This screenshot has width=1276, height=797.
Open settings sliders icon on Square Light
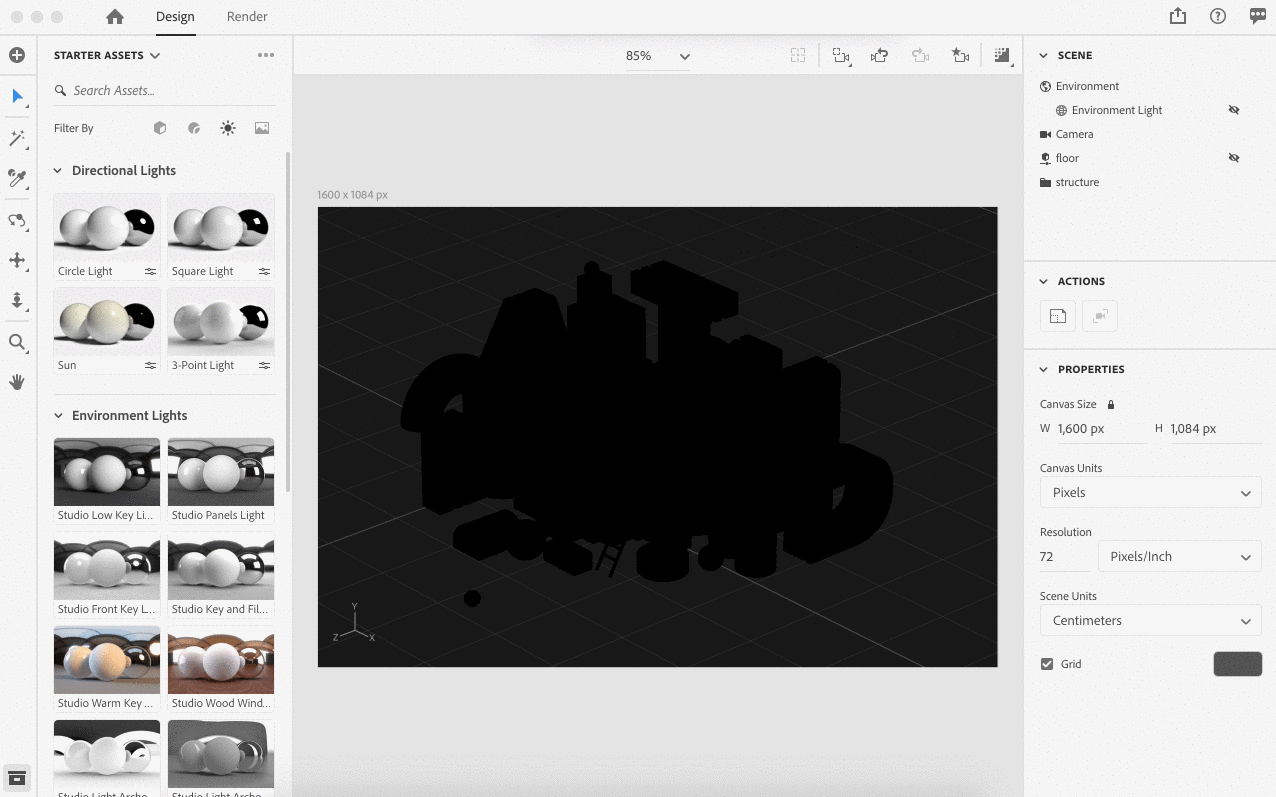[x=264, y=271]
